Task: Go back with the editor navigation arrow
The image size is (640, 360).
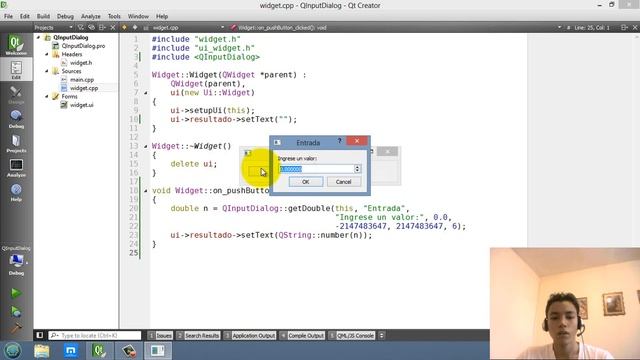Action: coord(124,27)
